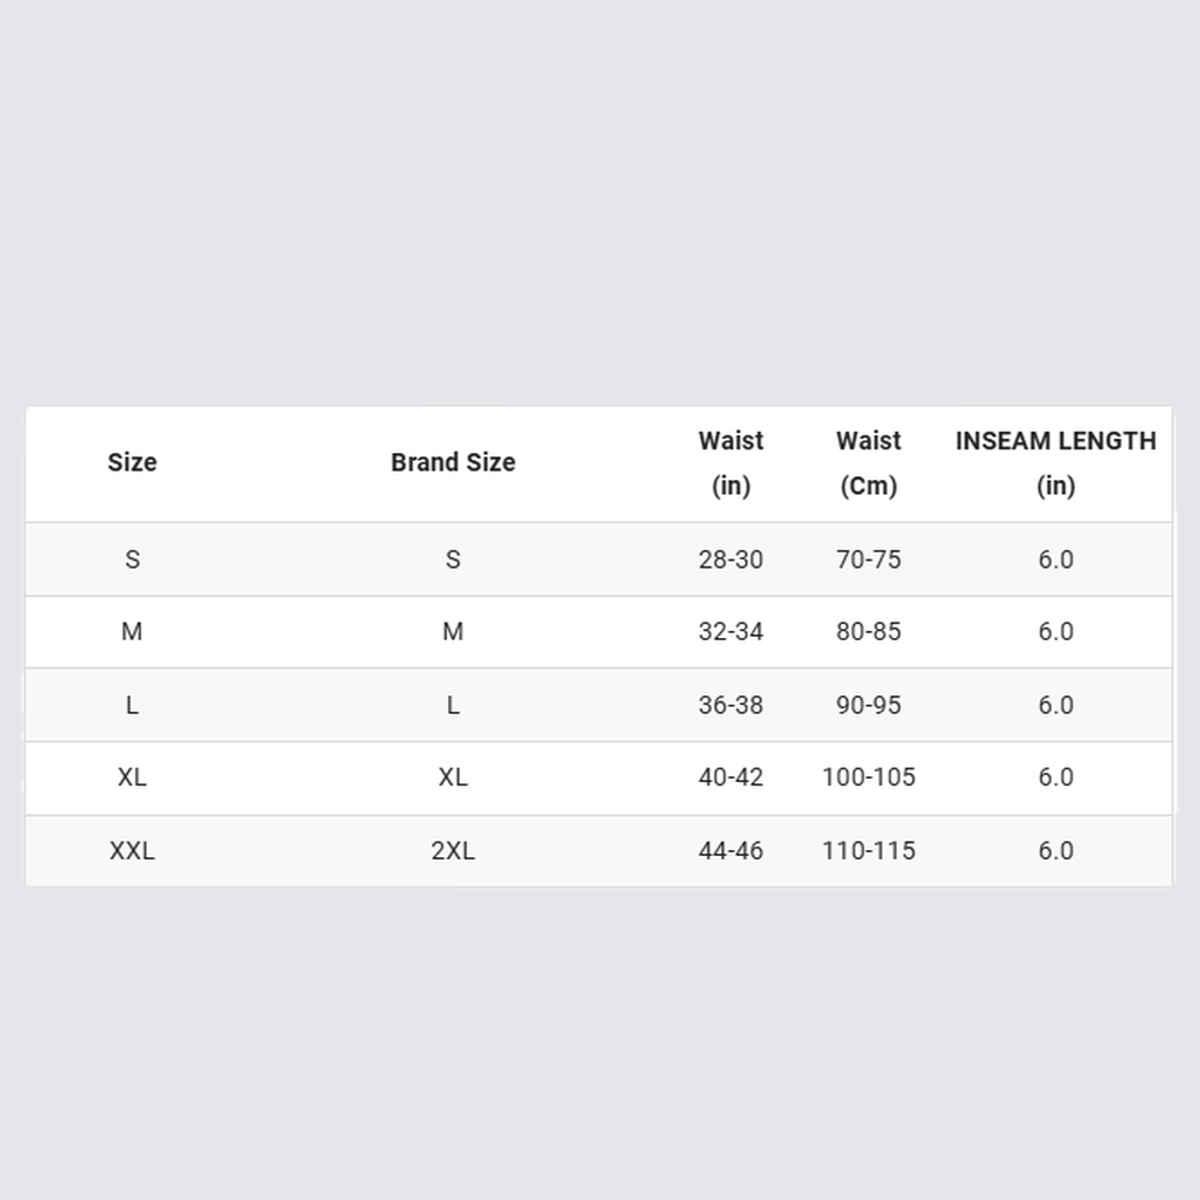Click the Brand Size column header
This screenshot has height=1200, width=1200.
(453, 462)
